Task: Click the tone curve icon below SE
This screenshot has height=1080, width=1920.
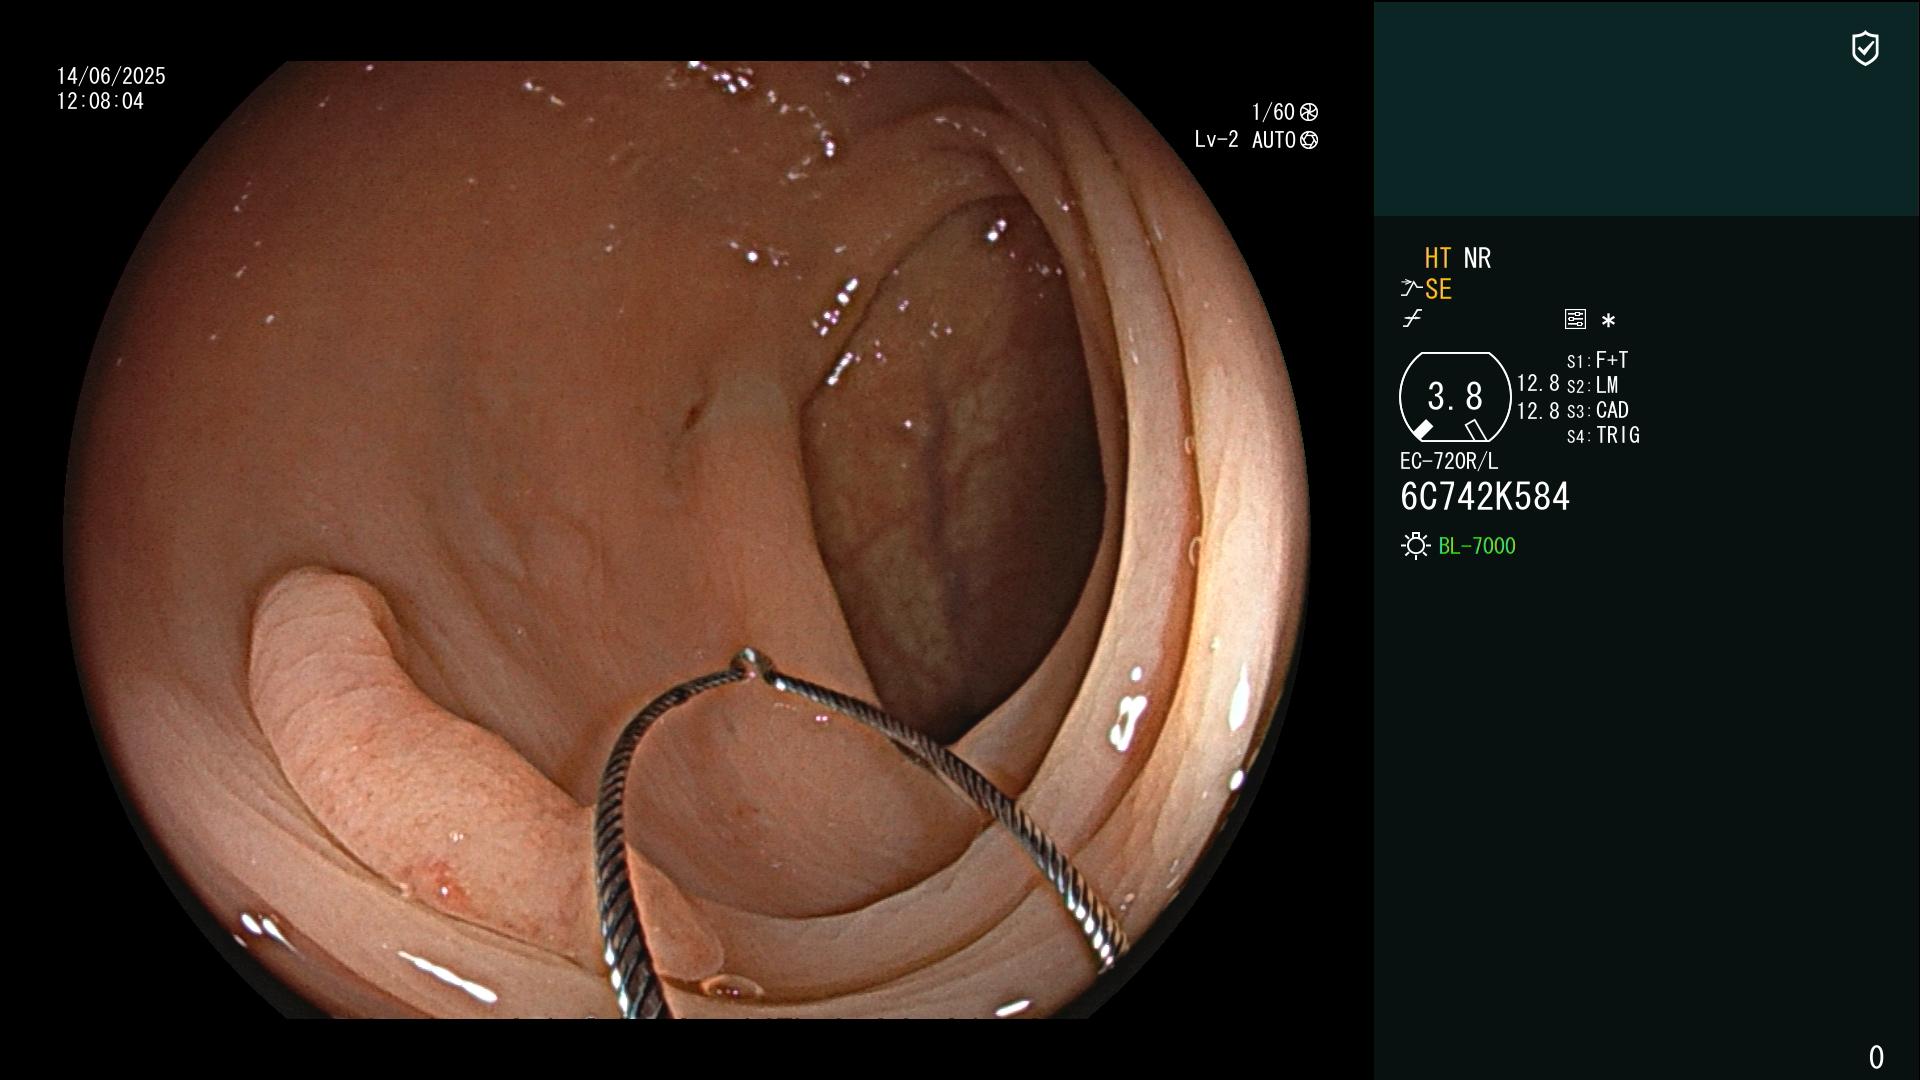Action: click(1412, 319)
